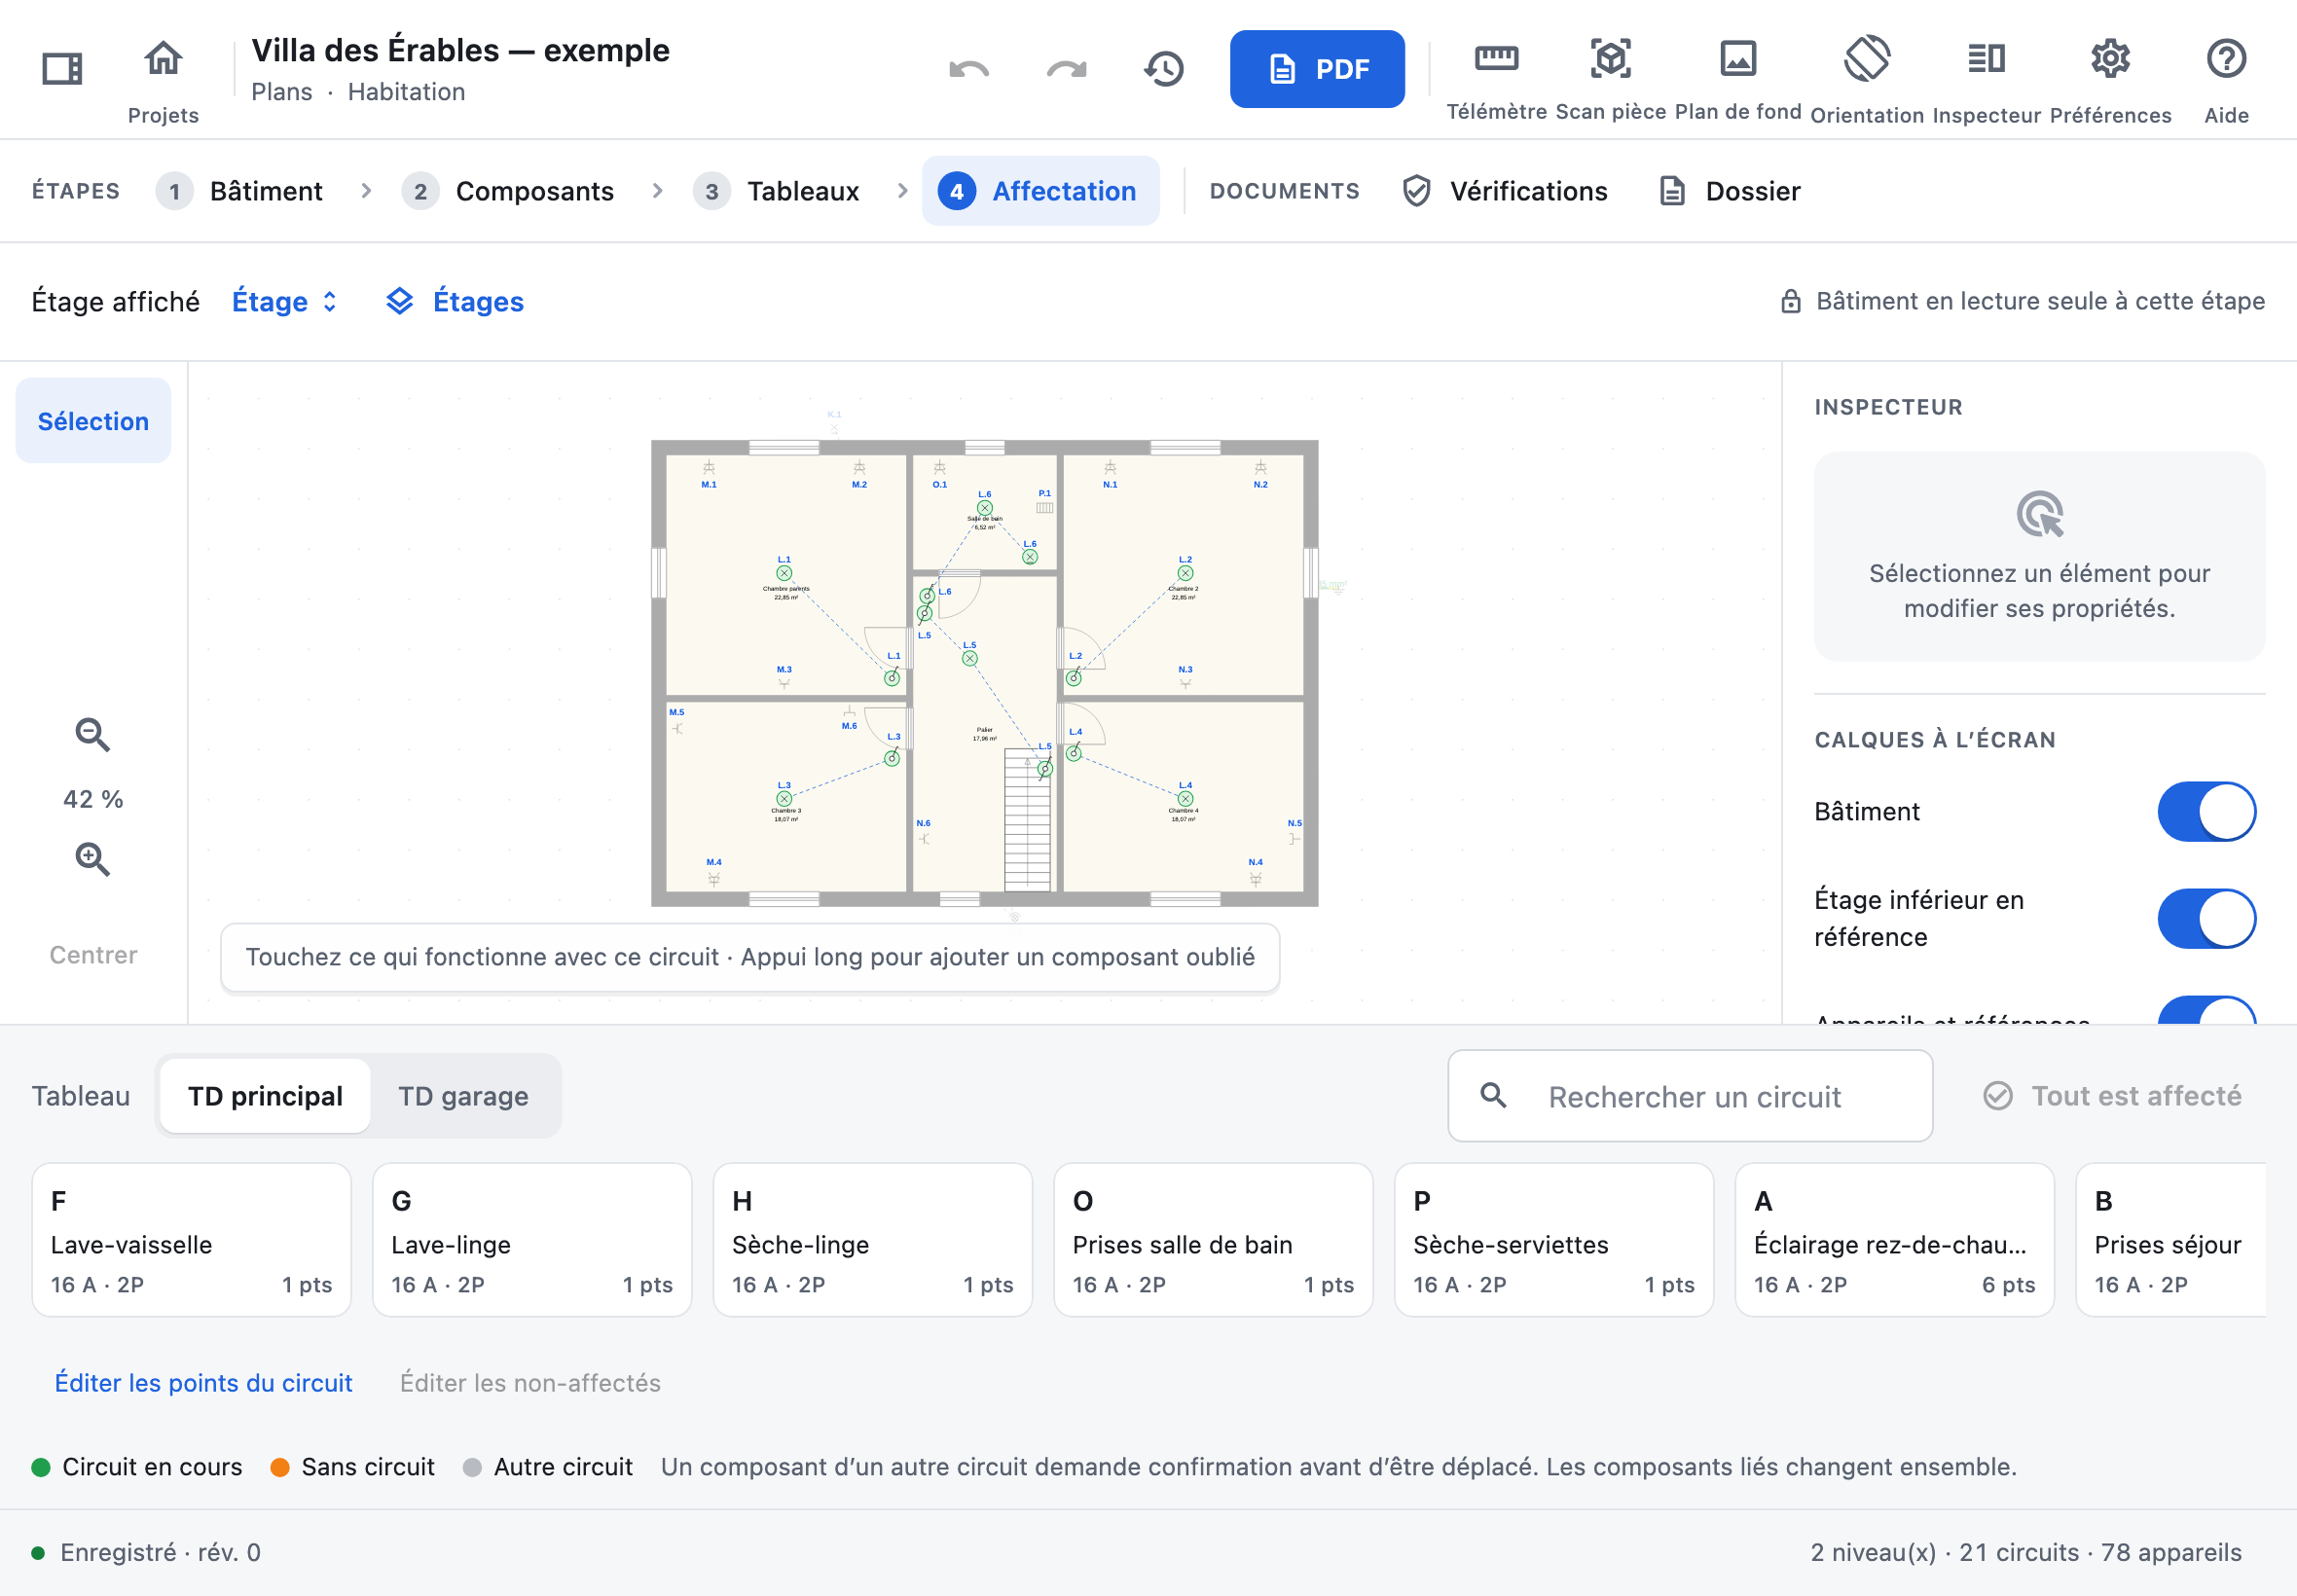
Task: Click Éditer les points du circuit
Action: (x=203, y=1383)
